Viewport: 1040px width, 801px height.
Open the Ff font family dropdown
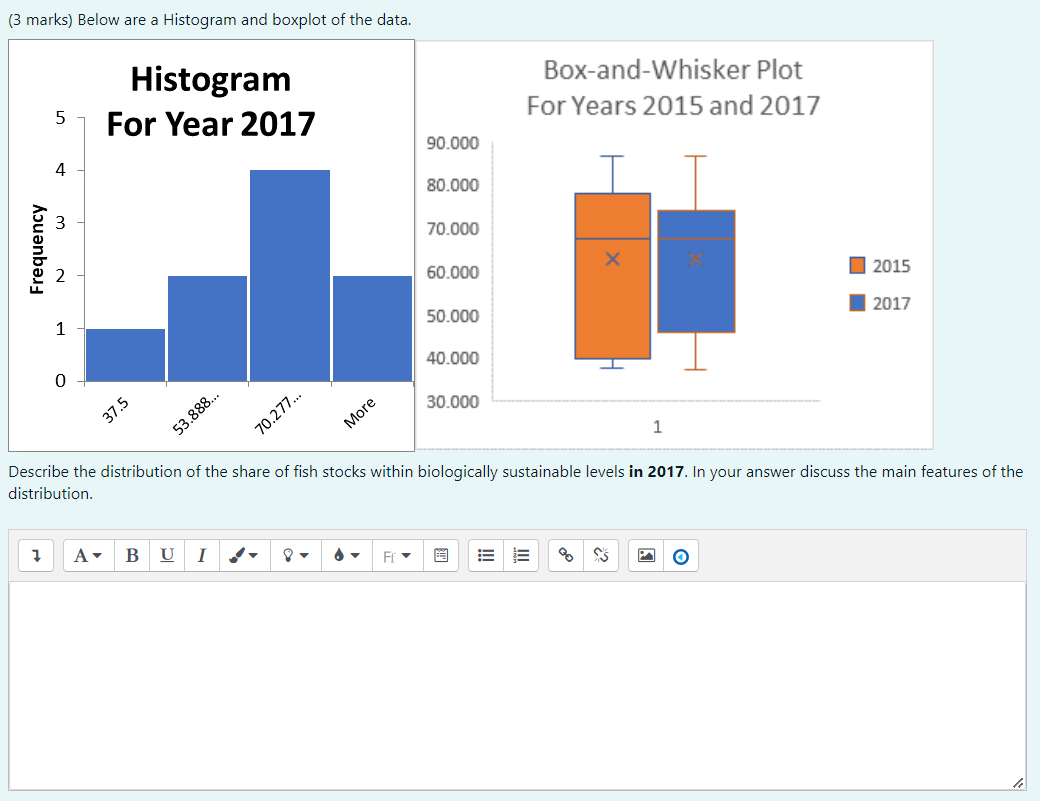coord(398,556)
